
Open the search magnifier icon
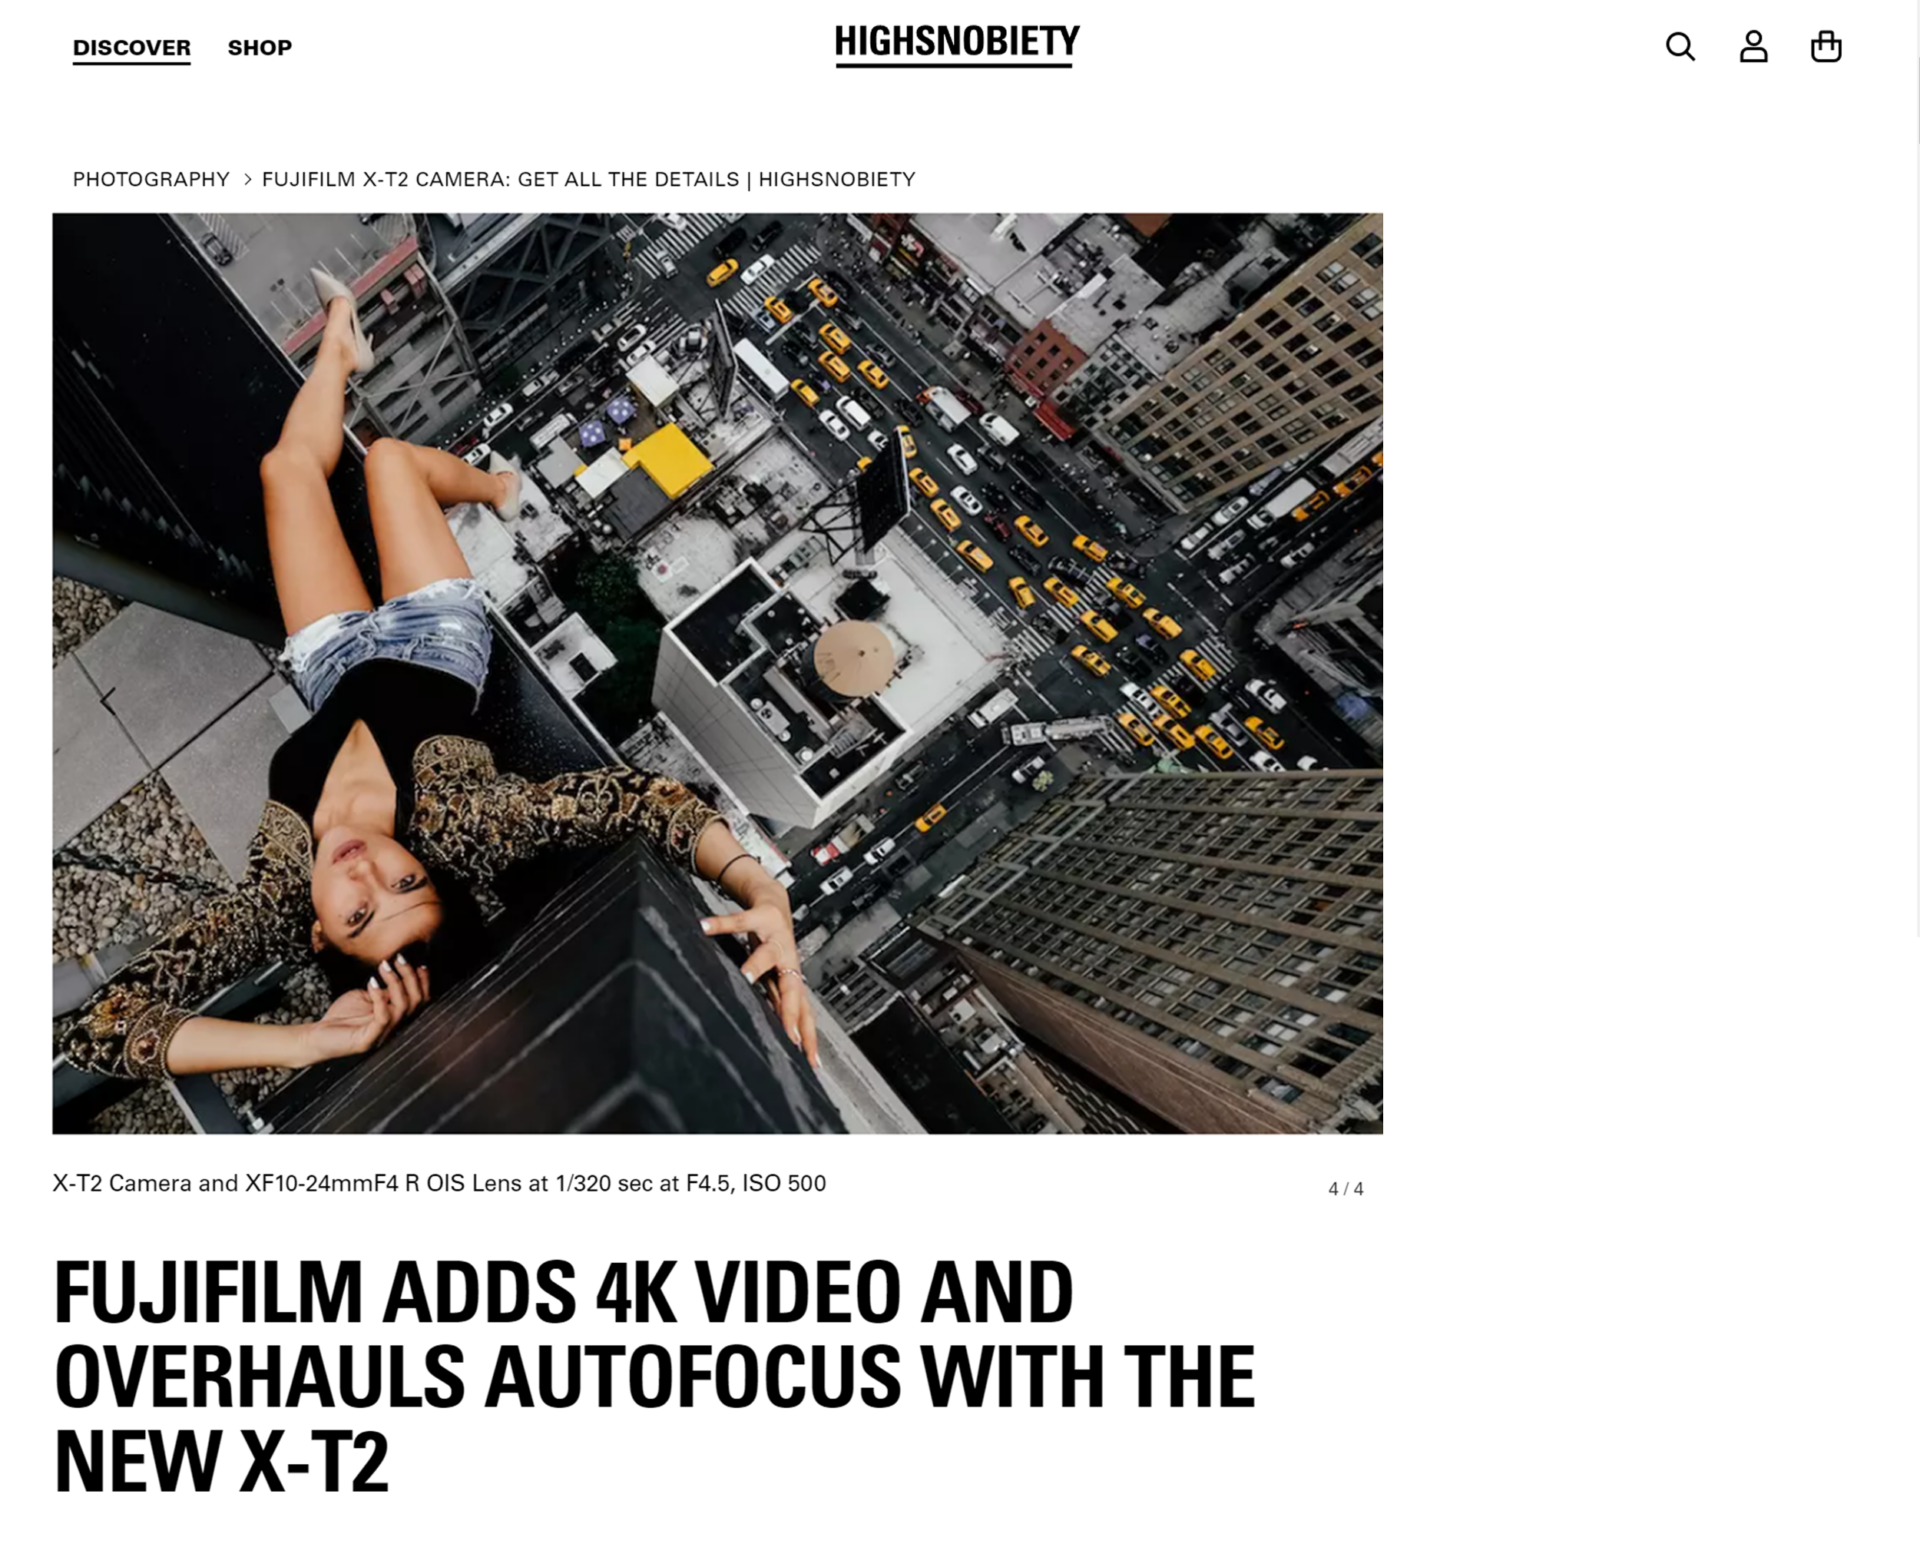pyautogui.click(x=1680, y=47)
